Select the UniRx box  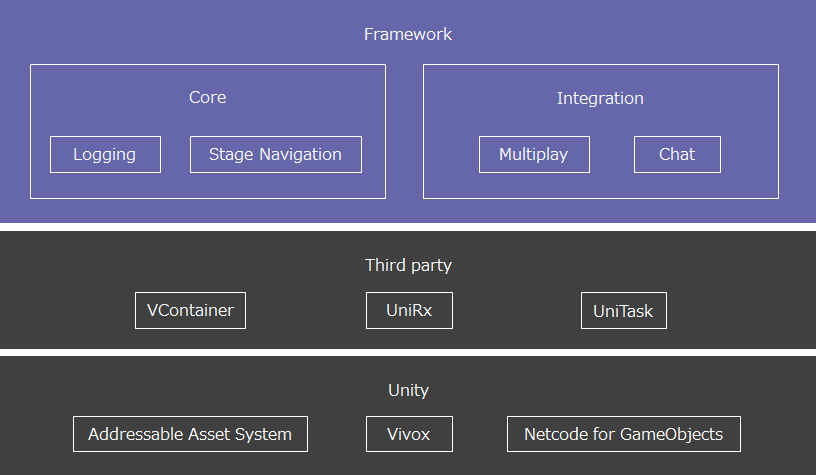409,311
